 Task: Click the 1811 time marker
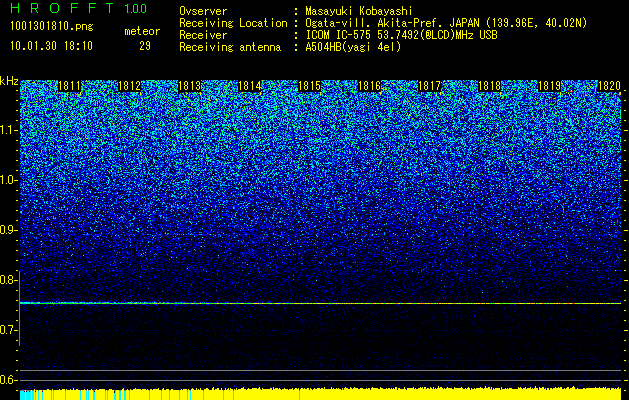coord(70,86)
